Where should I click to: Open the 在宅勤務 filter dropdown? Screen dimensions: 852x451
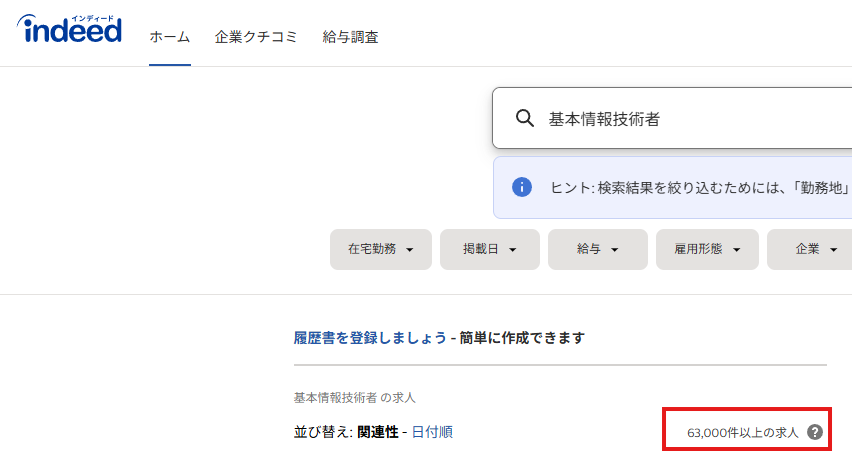(x=381, y=249)
